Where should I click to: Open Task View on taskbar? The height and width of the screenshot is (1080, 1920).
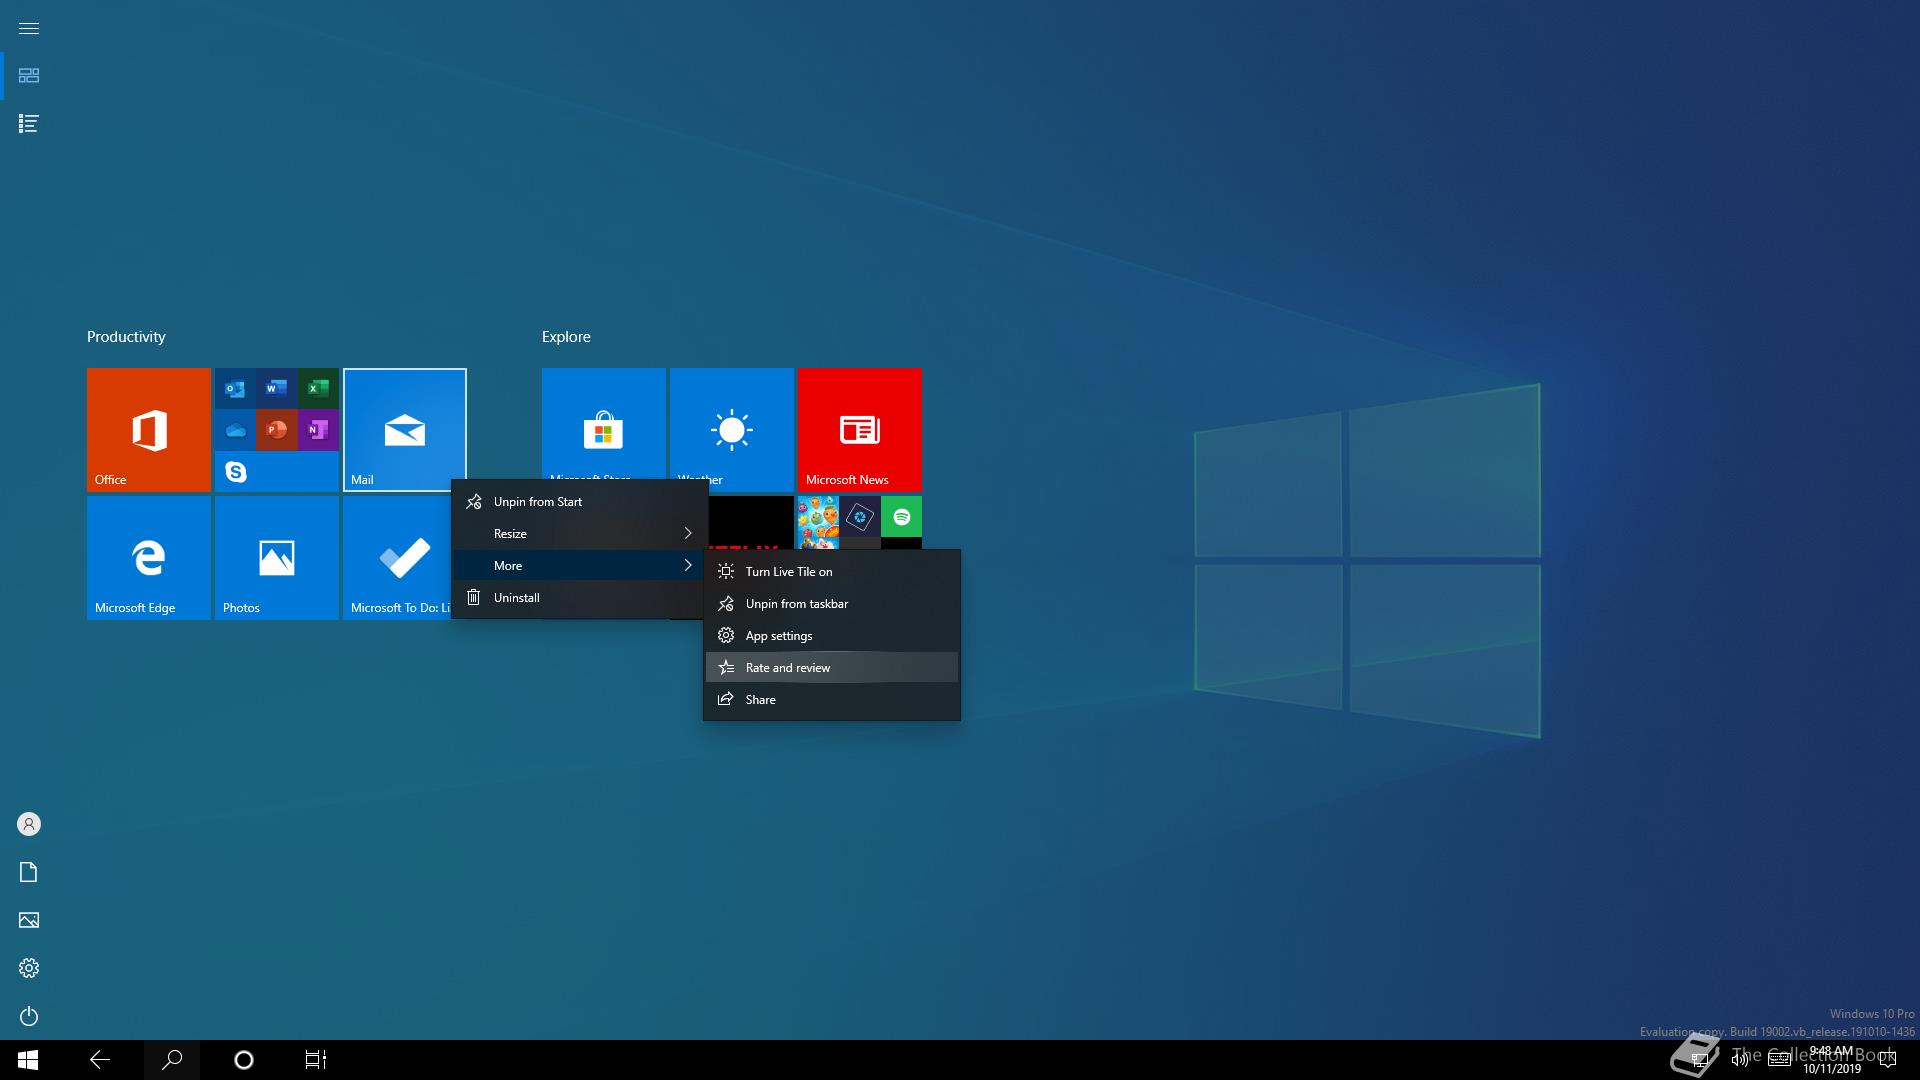[x=316, y=1060]
